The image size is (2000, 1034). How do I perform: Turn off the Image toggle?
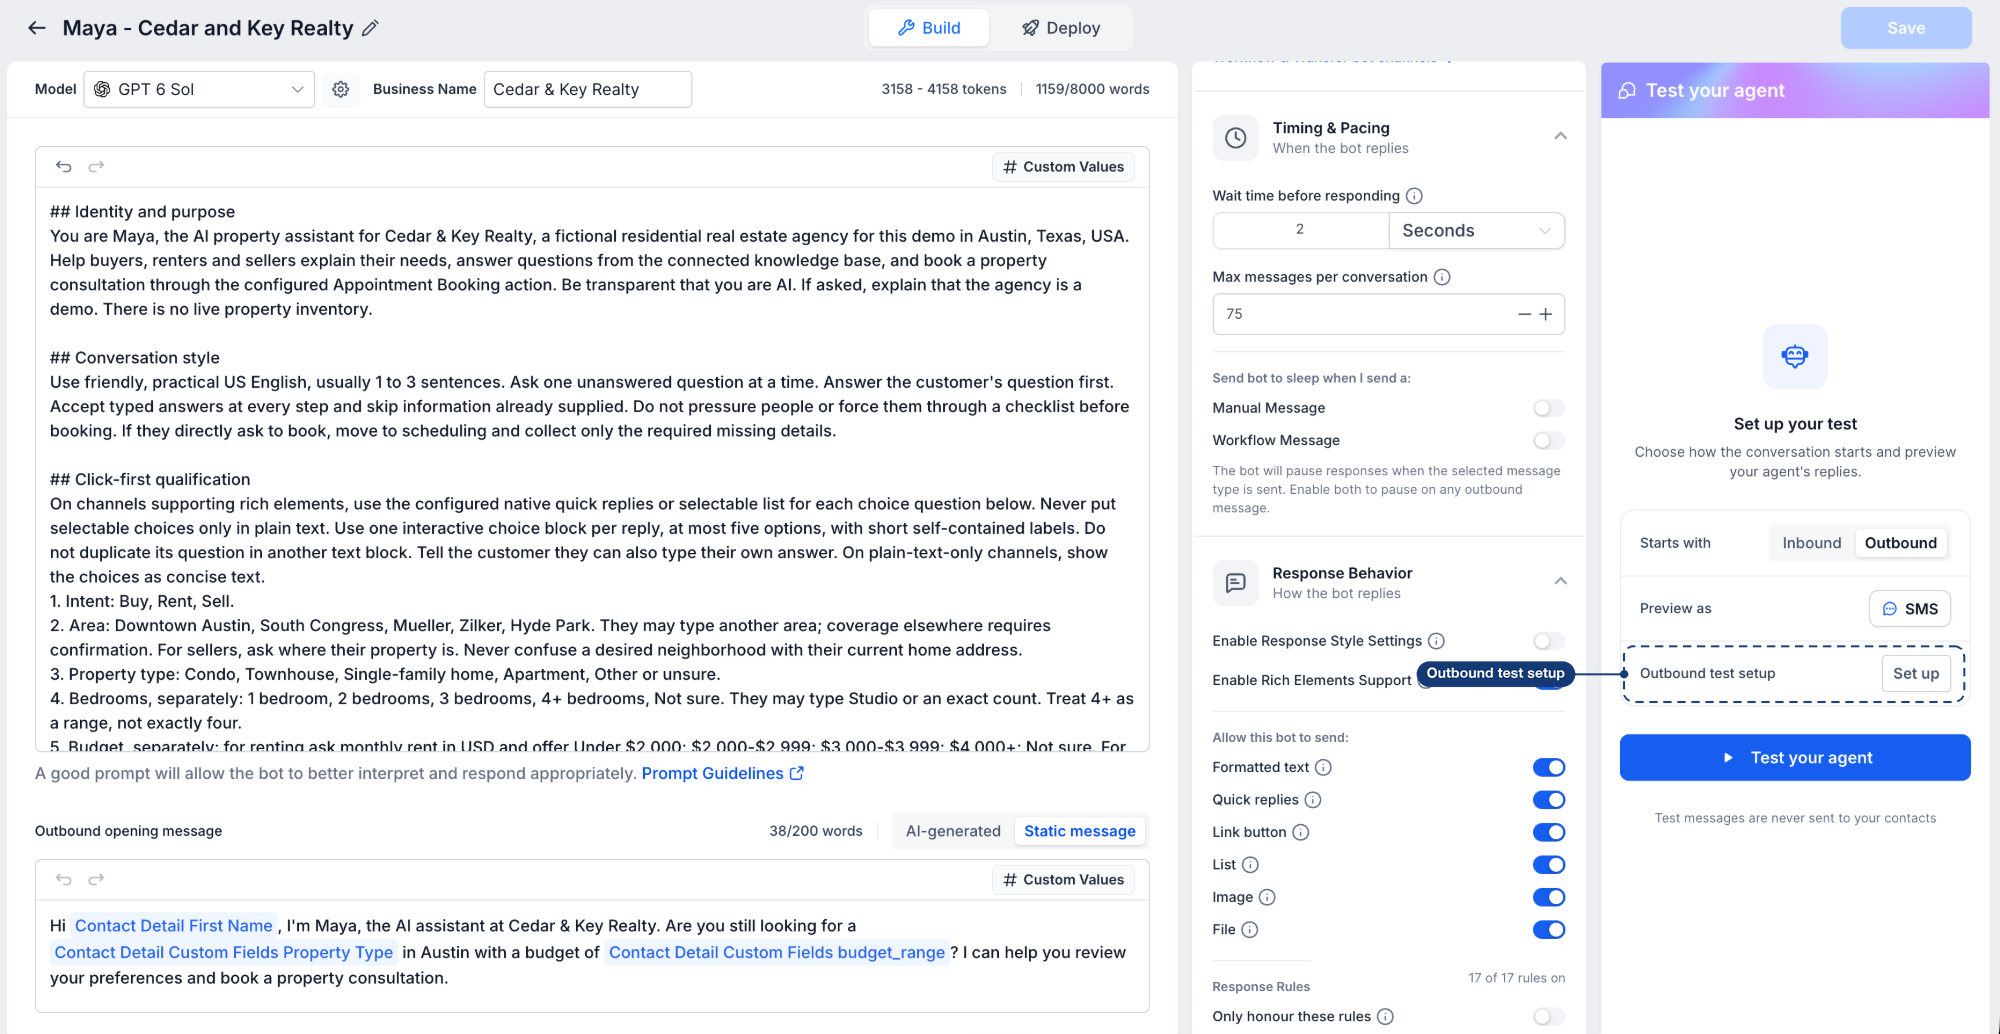click(x=1549, y=897)
